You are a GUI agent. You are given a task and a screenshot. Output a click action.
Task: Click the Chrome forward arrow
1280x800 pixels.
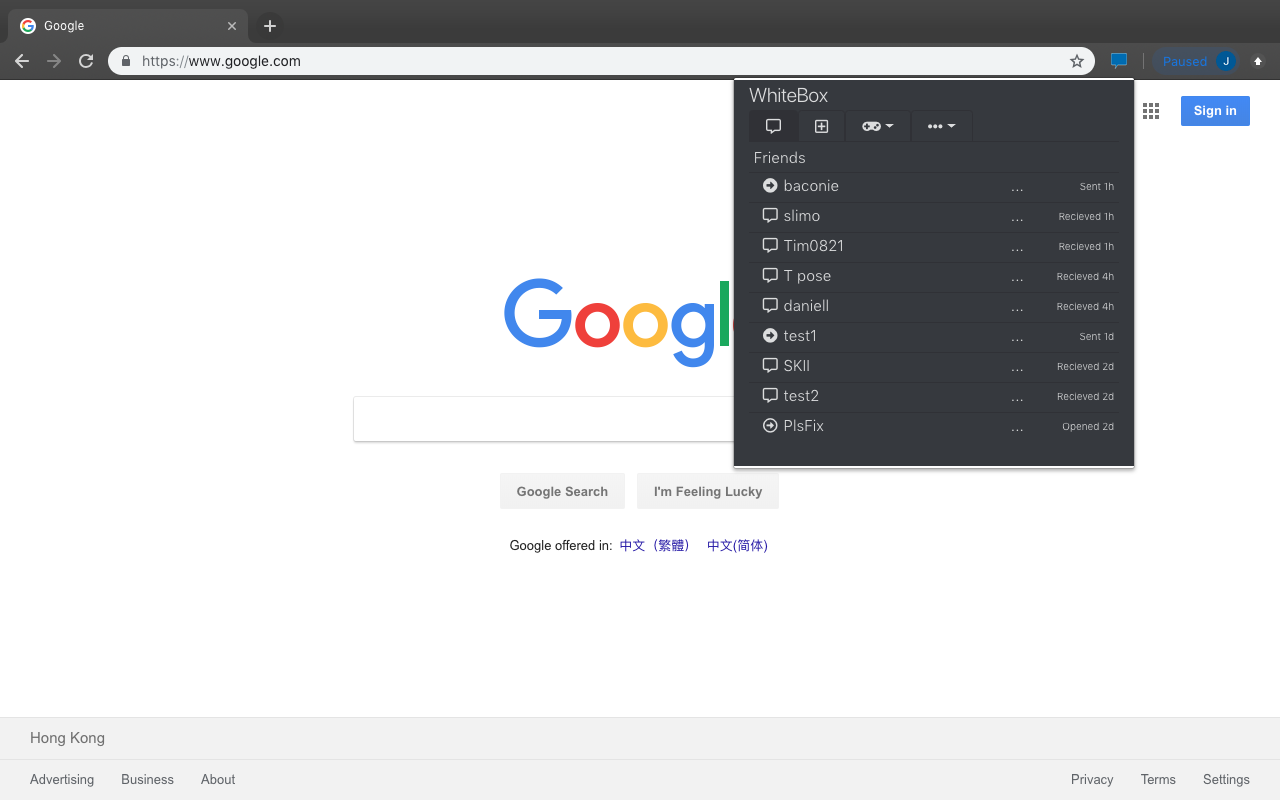54,61
